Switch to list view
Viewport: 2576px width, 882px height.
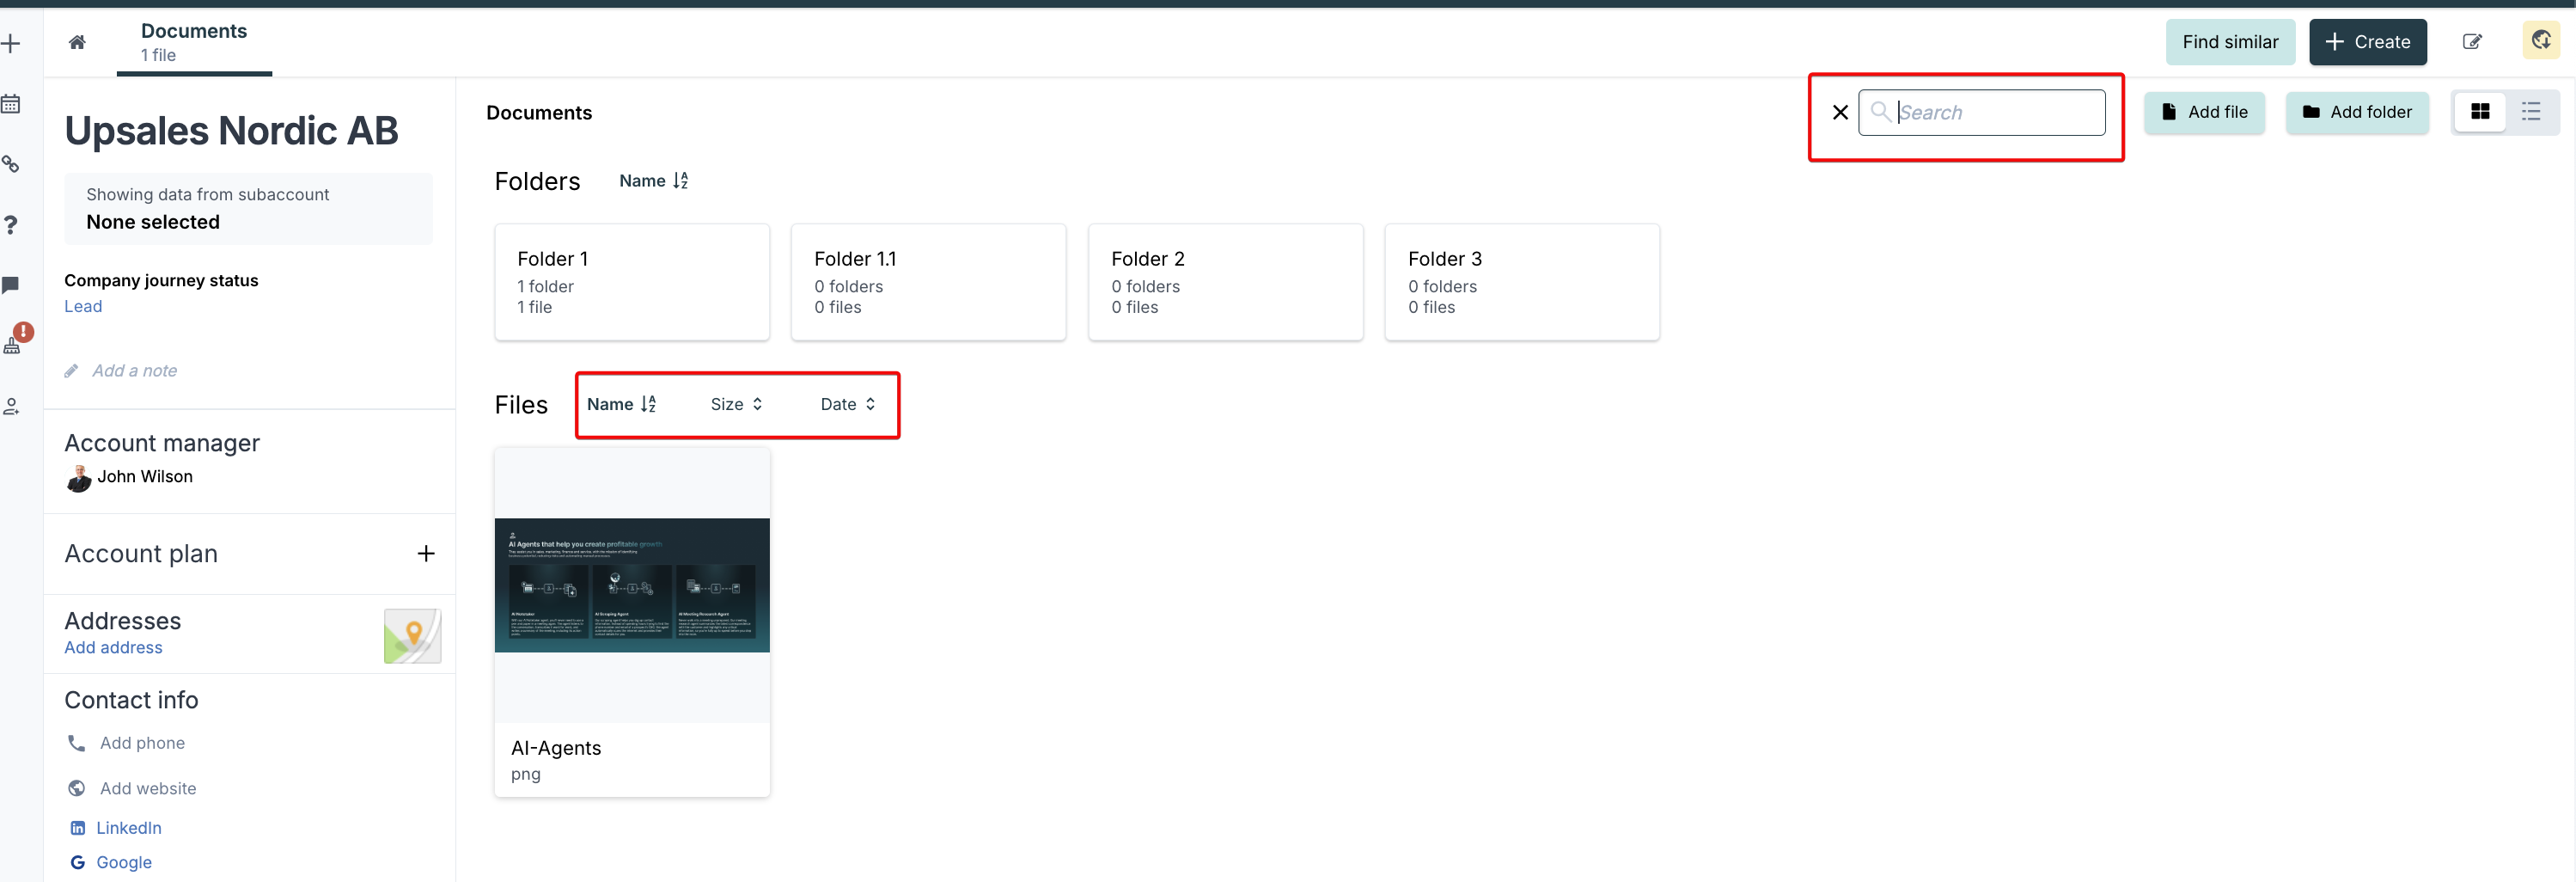tap(2531, 112)
